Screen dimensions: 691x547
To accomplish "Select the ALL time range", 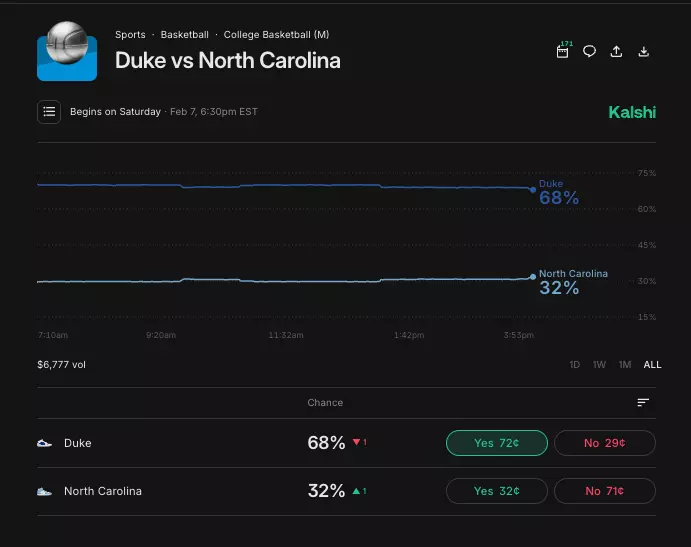I will [652, 365].
